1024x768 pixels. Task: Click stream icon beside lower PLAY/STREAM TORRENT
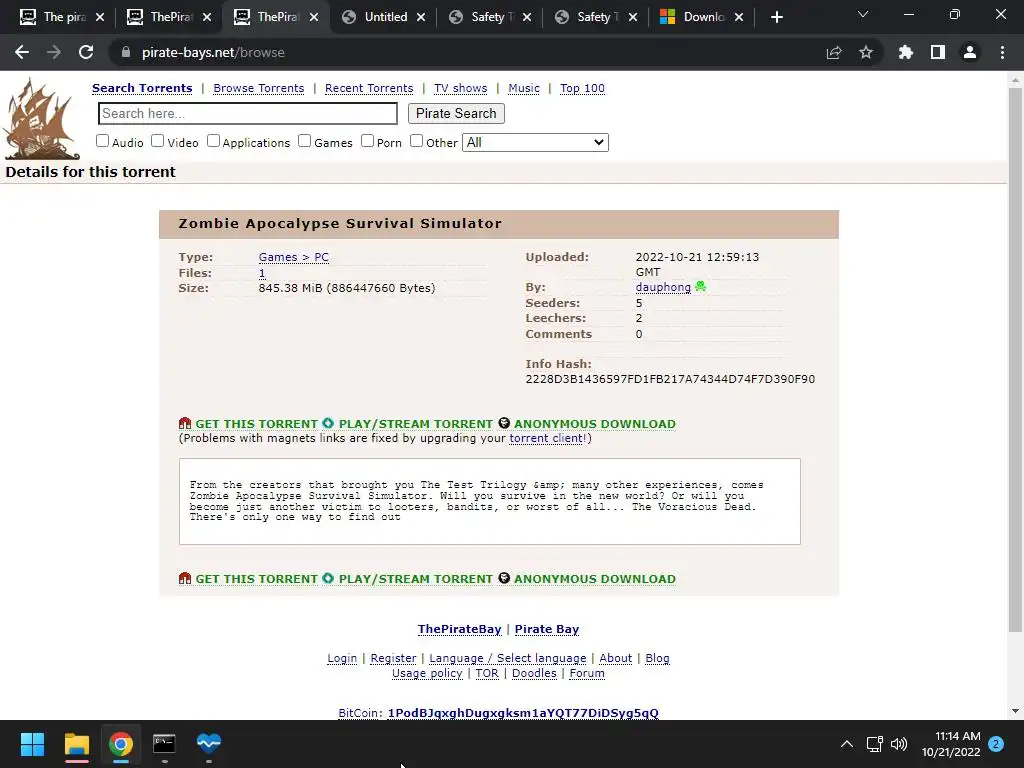pyautogui.click(x=328, y=578)
